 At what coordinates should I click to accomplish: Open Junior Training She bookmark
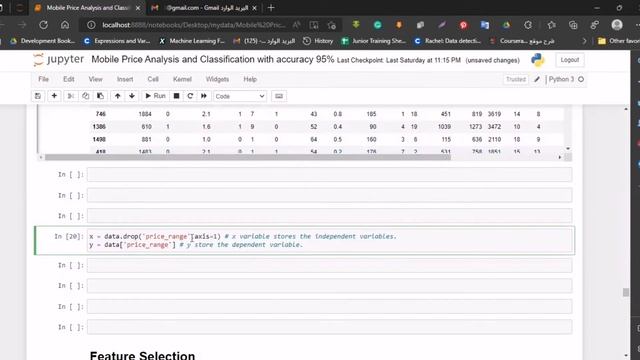coord(373,41)
